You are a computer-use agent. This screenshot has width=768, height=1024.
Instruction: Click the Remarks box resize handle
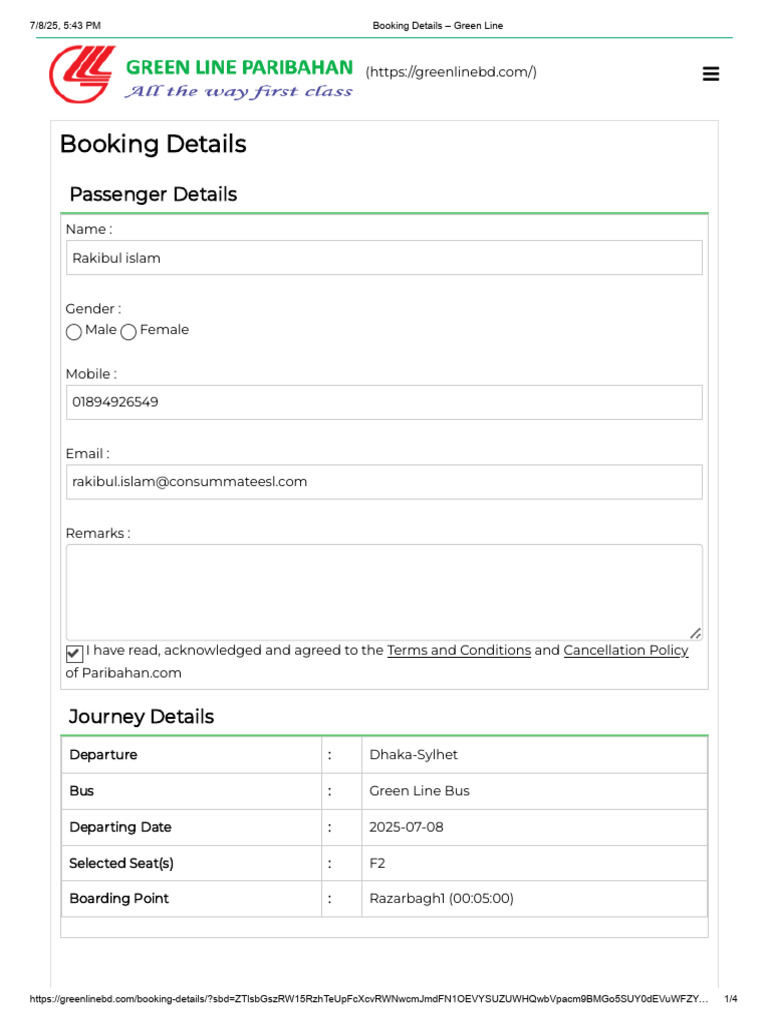(696, 633)
